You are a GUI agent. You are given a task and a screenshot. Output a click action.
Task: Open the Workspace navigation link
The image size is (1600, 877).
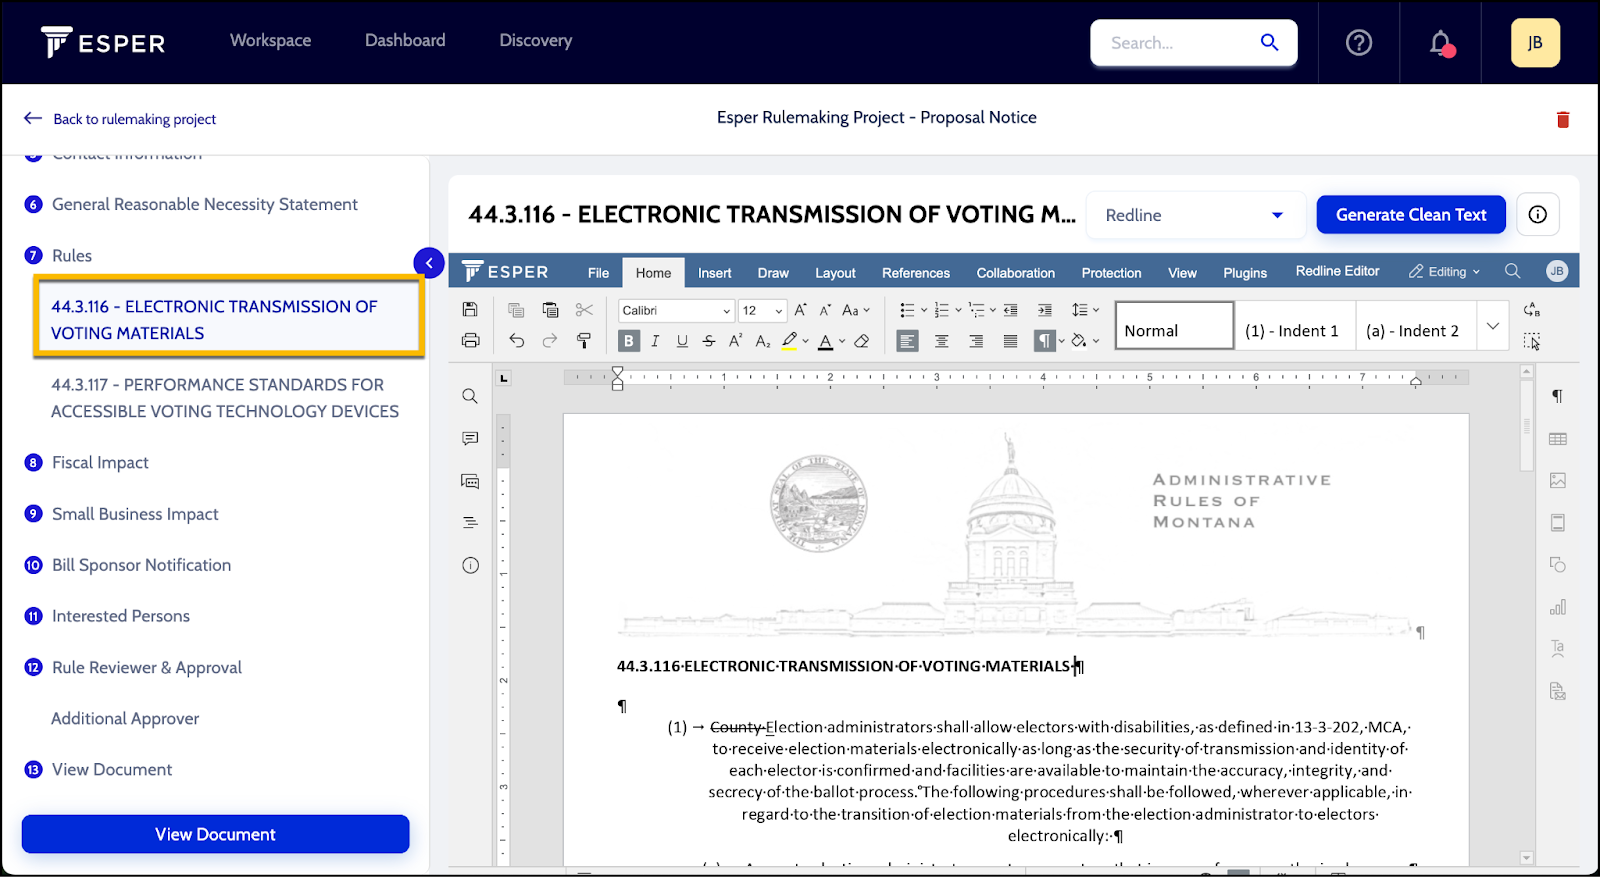[x=270, y=40]
